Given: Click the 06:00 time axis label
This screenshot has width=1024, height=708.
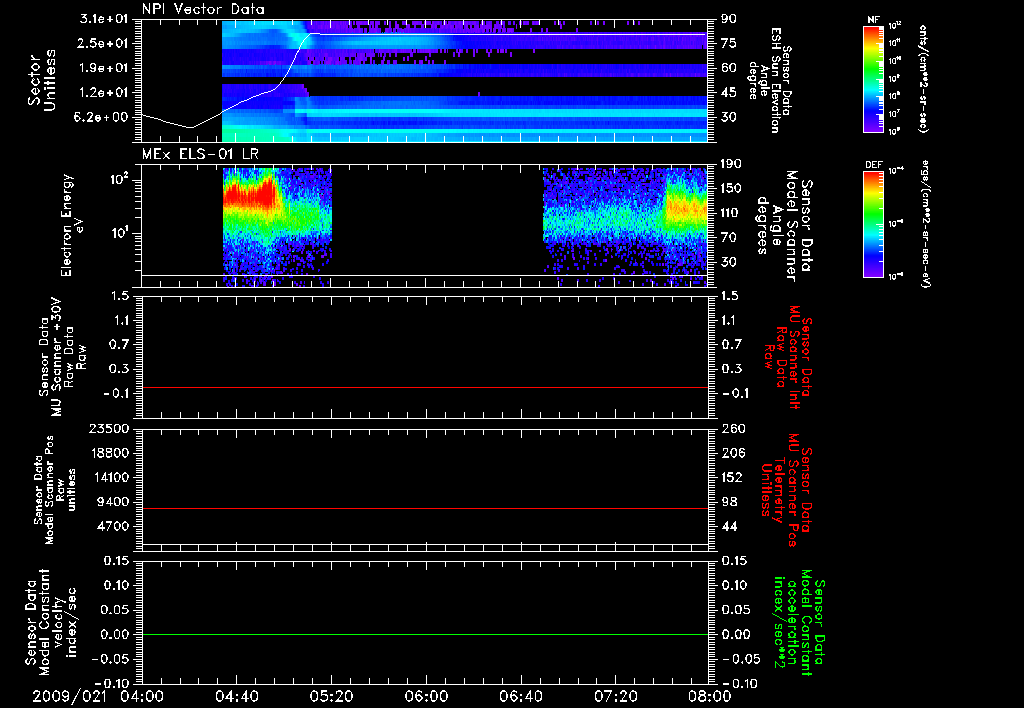Looking at the screenshot, I should (426, 696).
